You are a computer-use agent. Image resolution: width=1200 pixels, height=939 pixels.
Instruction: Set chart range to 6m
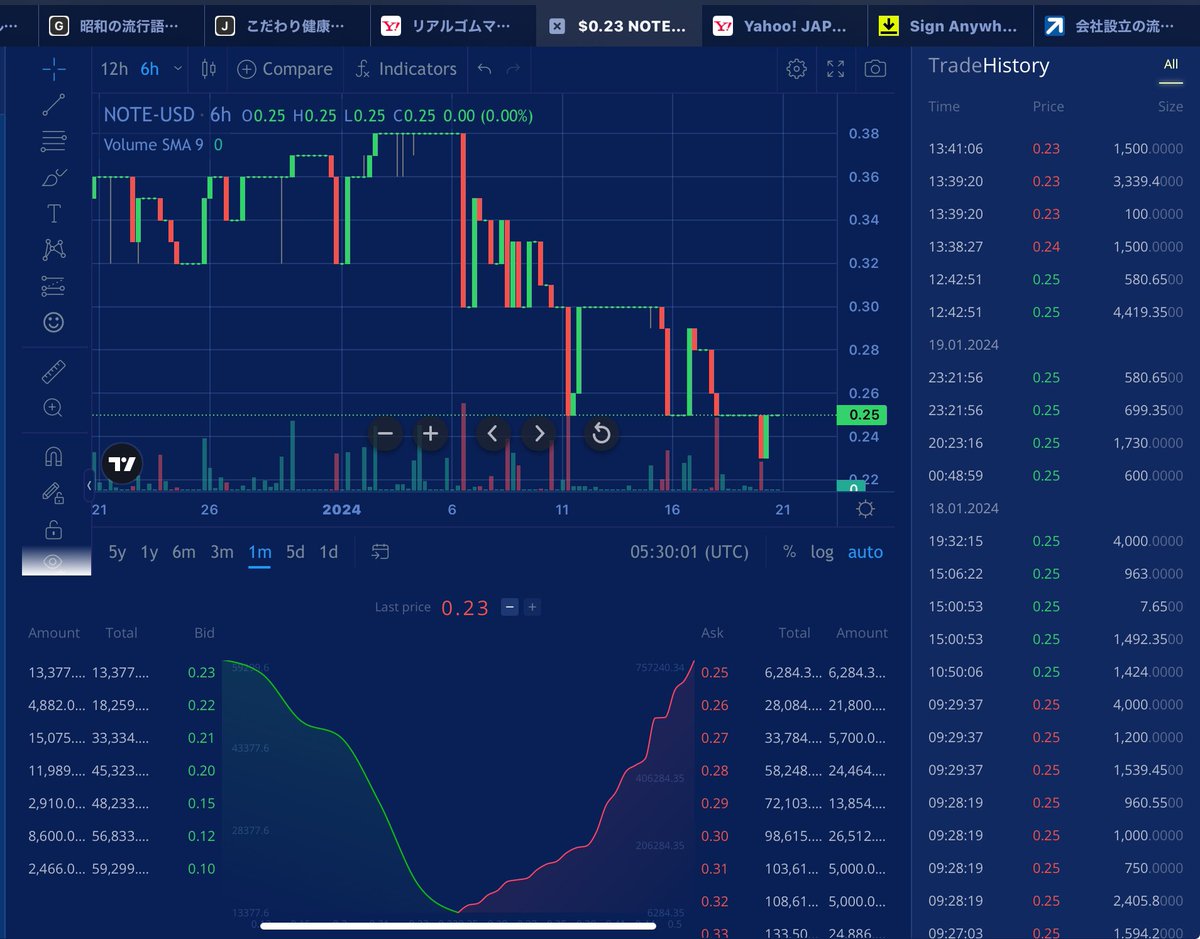click(x=184, y=552)
